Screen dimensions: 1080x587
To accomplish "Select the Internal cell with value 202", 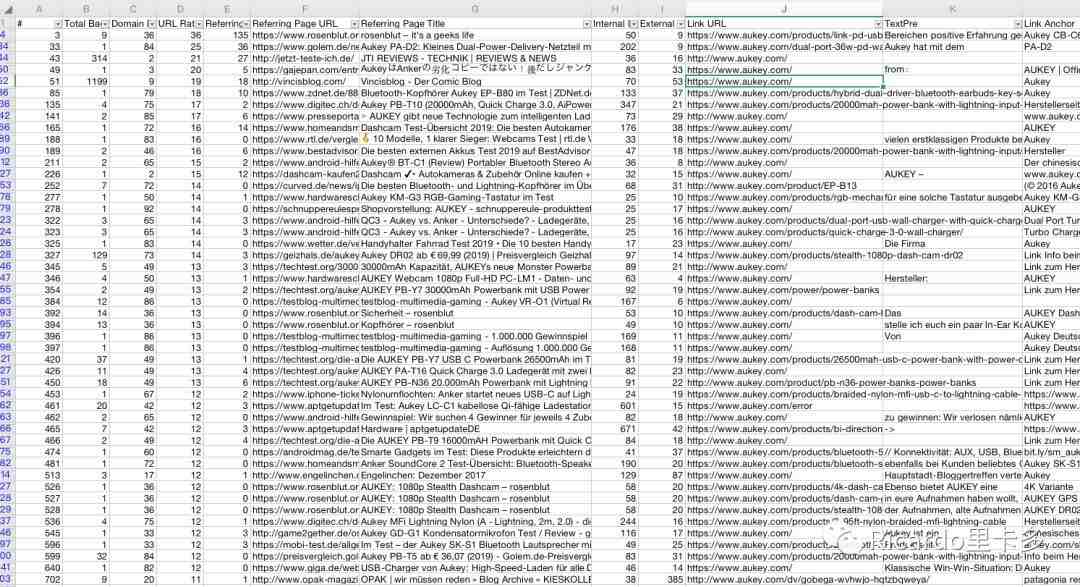I will [615, 47].
